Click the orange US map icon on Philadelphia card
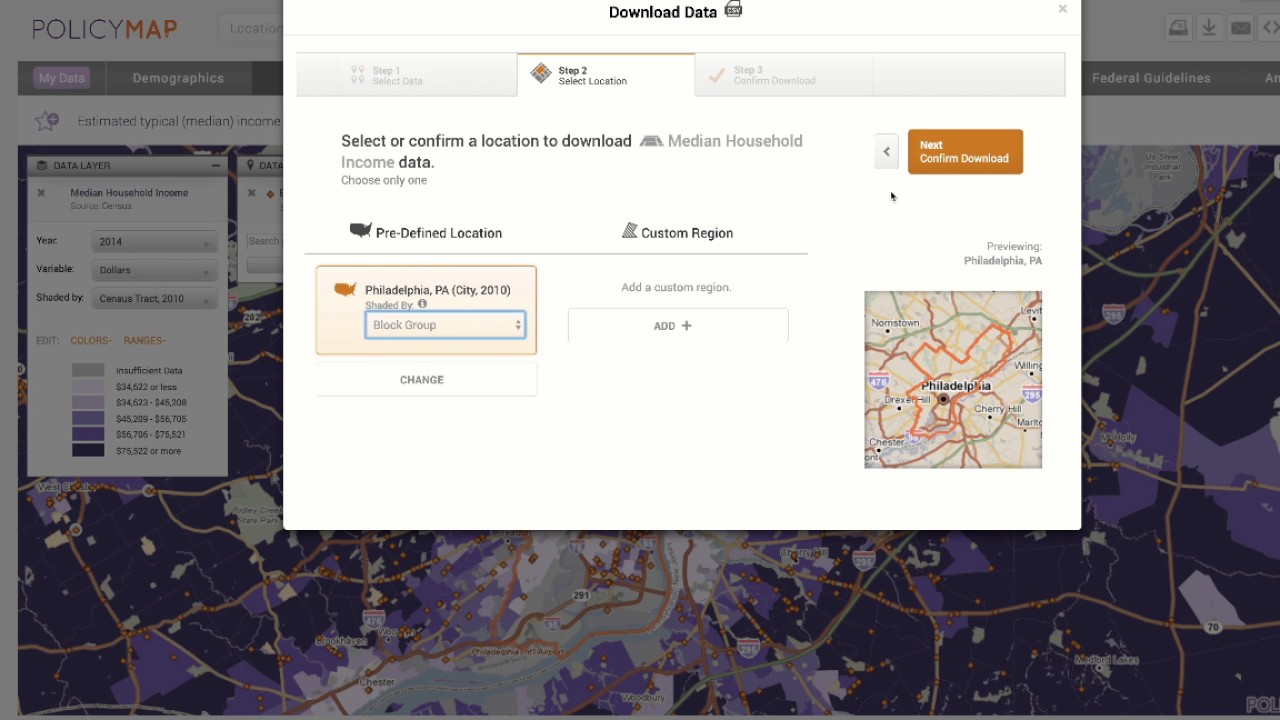The height and width of the screenshot is (720, 1280). tap(345, 289)
